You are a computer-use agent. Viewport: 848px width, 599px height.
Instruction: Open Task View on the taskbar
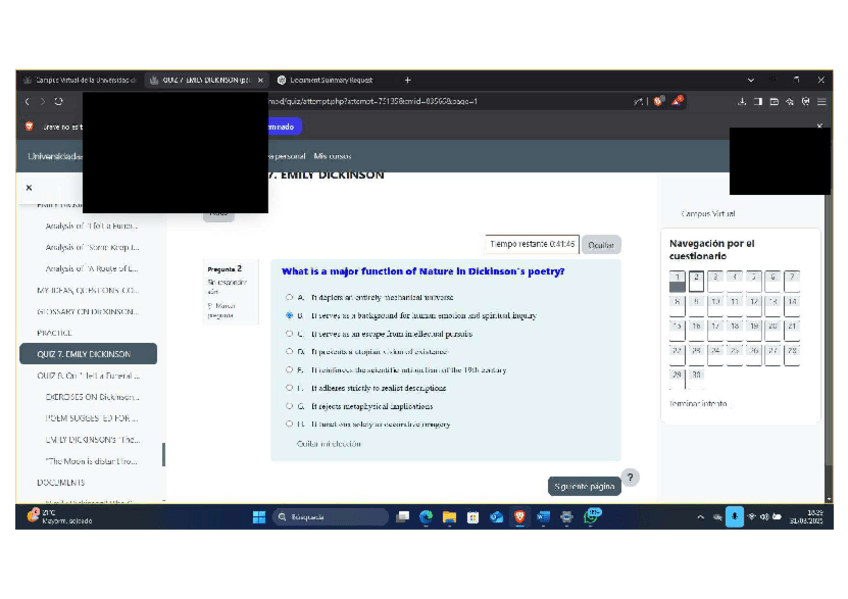click(x=402, y=517)
